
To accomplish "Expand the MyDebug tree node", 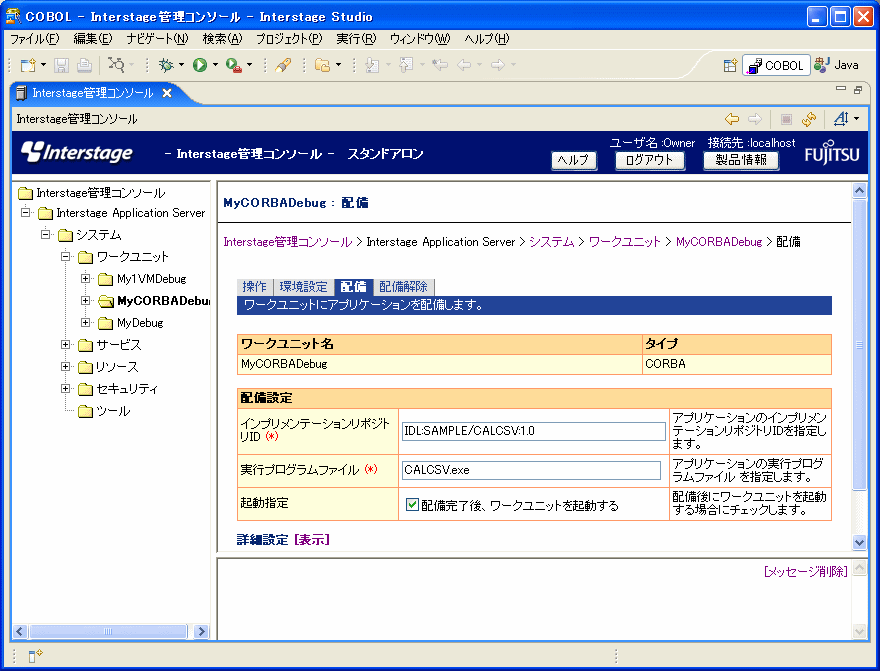I will pyautogui.click(x=85, y=323).
